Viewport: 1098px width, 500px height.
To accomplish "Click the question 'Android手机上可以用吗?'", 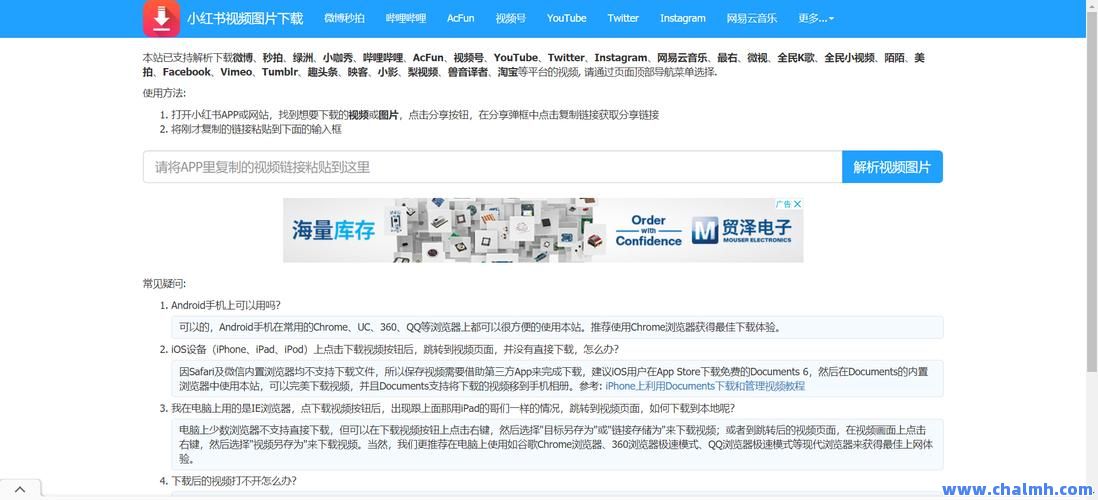I will tap(225, 305).
